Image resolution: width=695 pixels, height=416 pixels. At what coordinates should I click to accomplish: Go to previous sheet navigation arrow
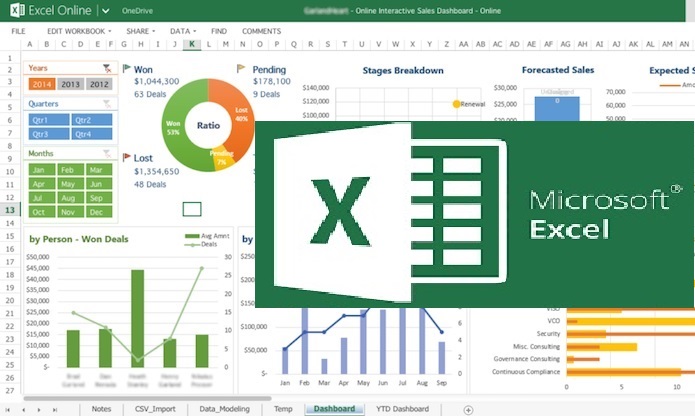click(23, 410)
